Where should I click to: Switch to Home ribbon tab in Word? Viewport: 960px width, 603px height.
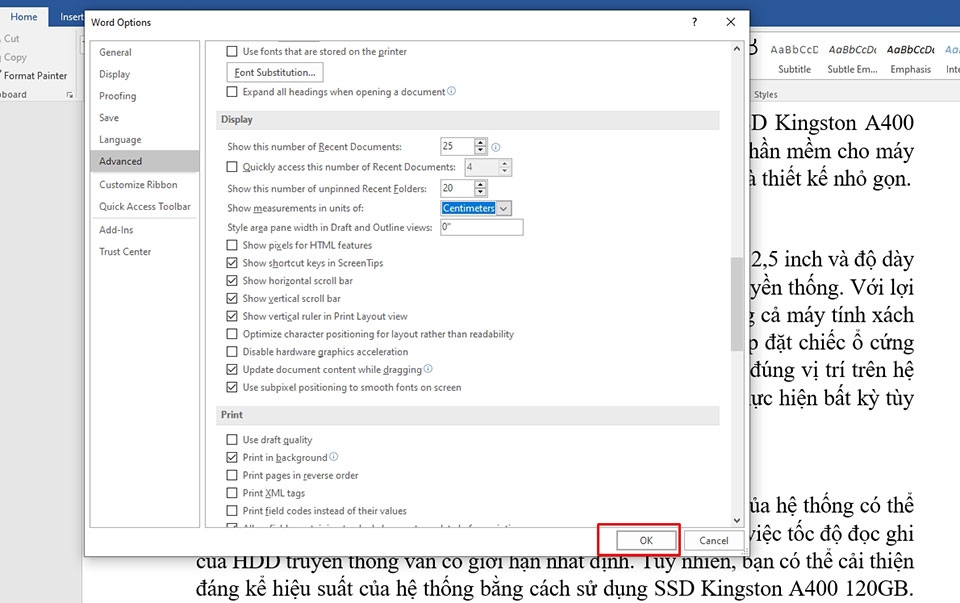click(23, 17)
